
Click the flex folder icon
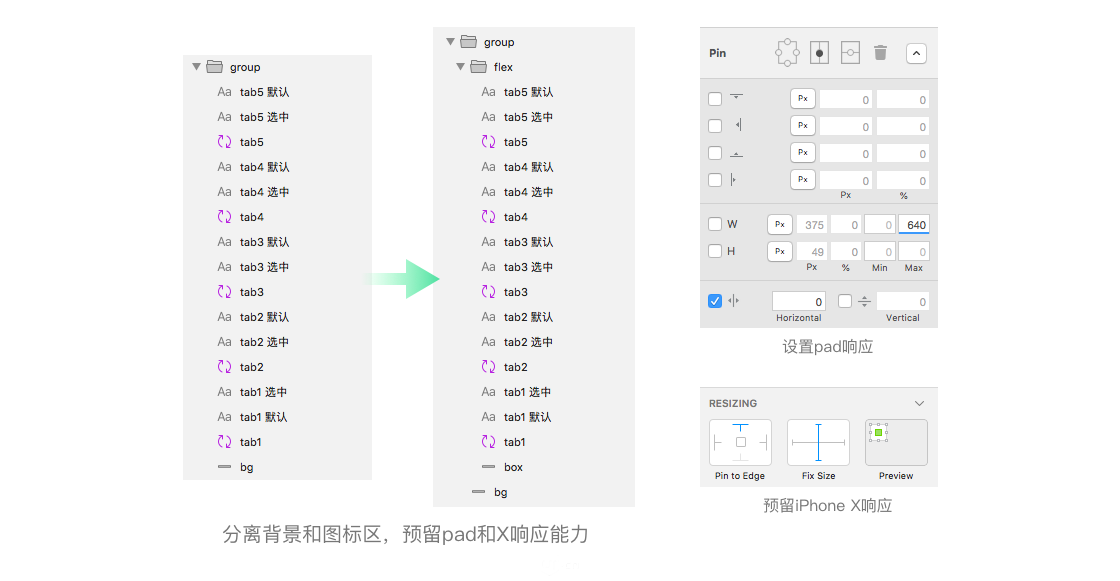point(479,66)
